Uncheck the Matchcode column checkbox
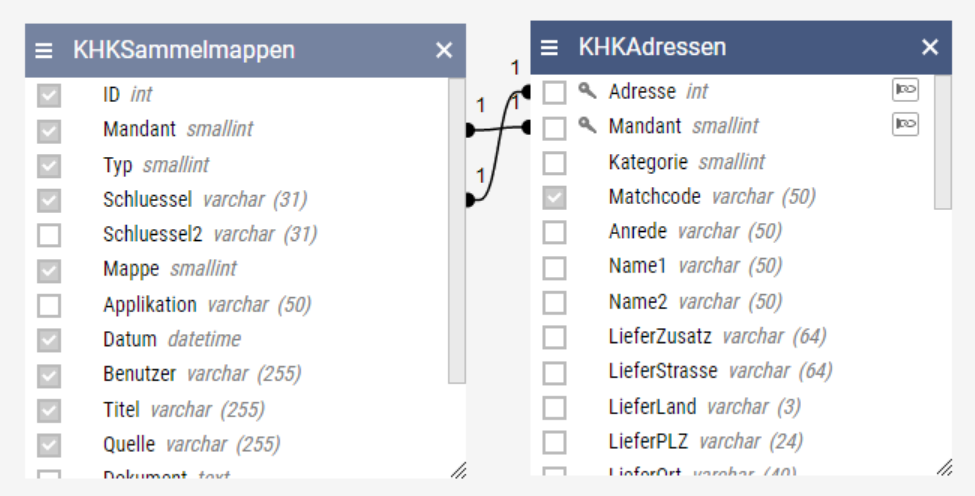The image size is (975, 496). click(x=554, y=197)
